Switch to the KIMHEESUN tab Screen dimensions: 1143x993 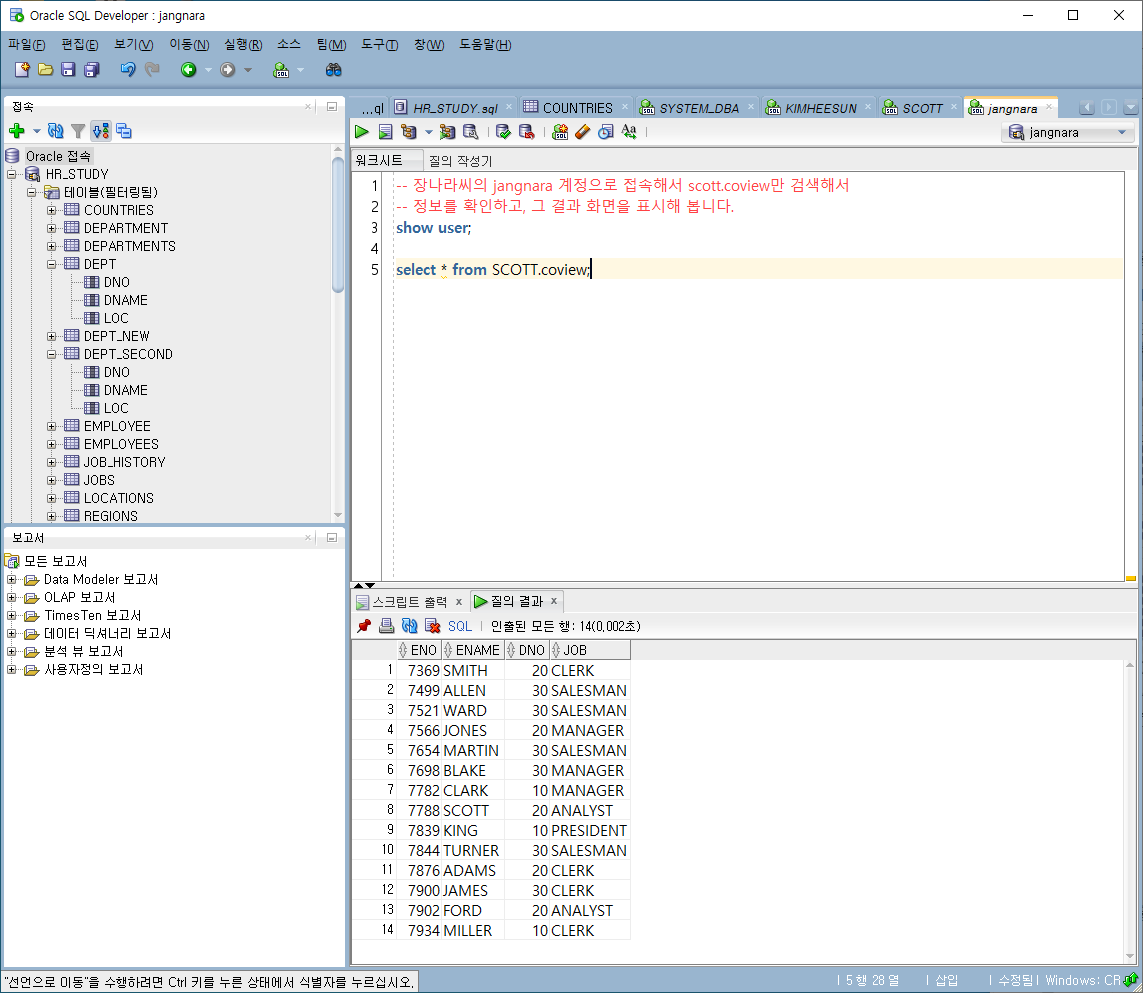click(820, 108)
